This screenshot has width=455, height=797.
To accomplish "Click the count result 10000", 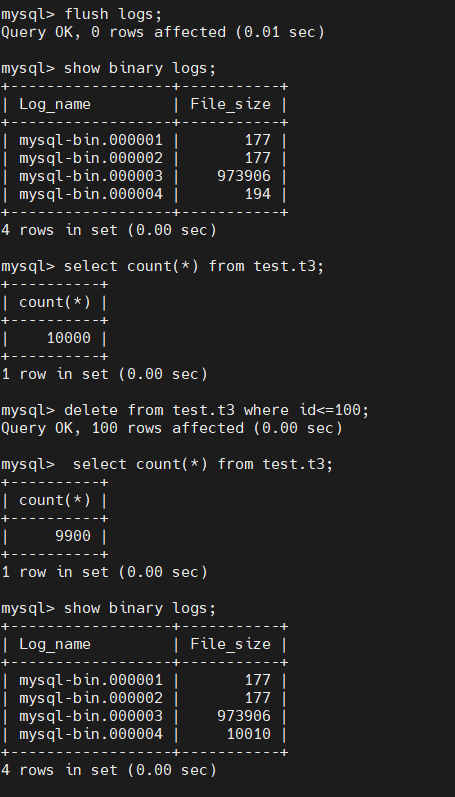I will pos(69,338).
